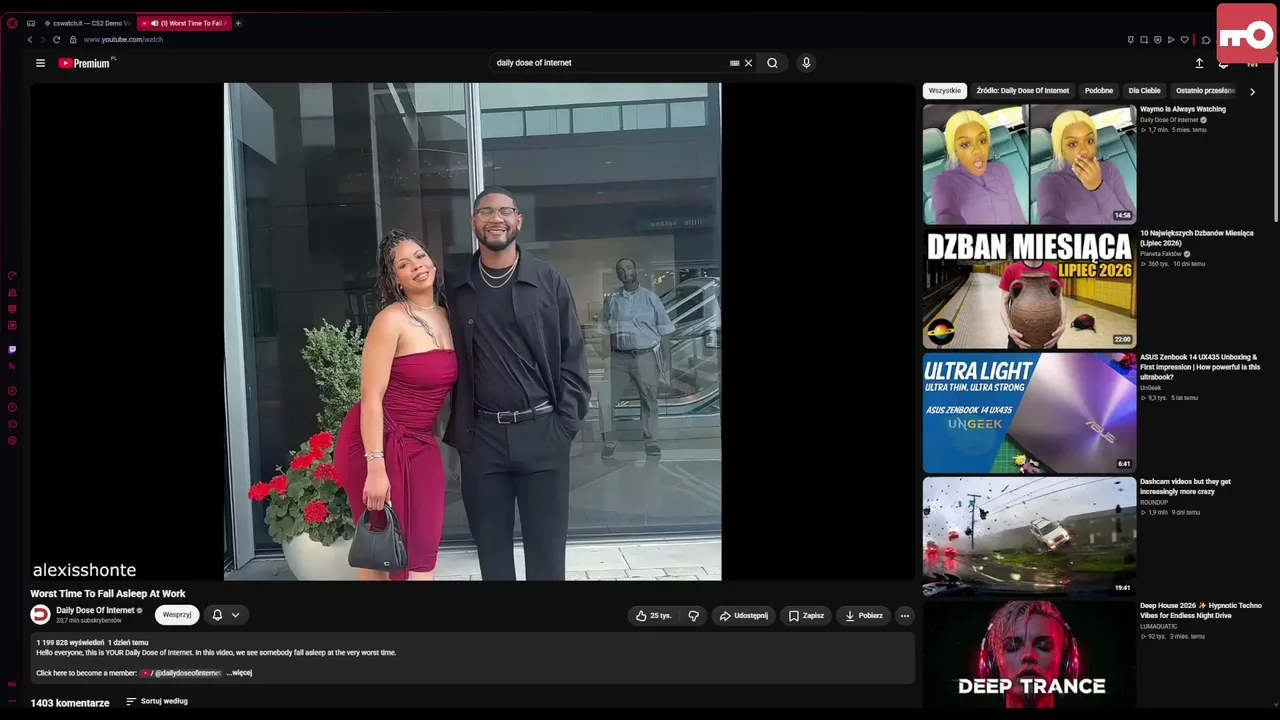Open the Opera workspaces icon beside the tabs

click(x=31, y=23)
